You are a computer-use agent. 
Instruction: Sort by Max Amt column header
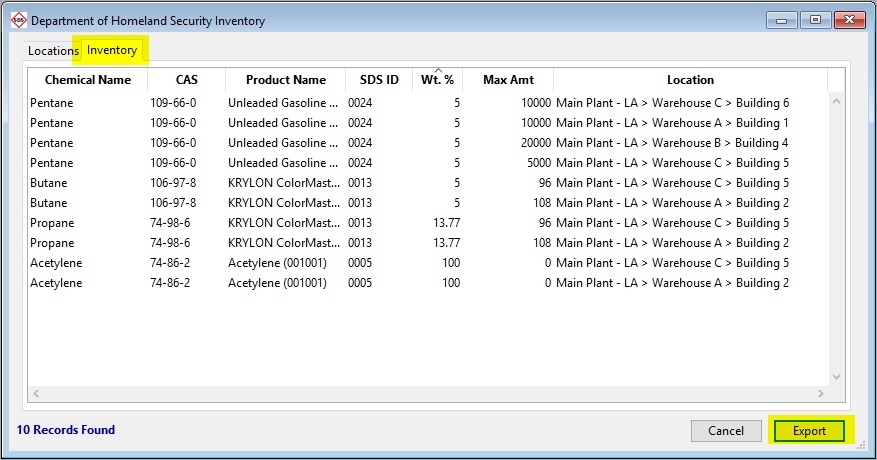pyautogui.click(x=507, y=80)
